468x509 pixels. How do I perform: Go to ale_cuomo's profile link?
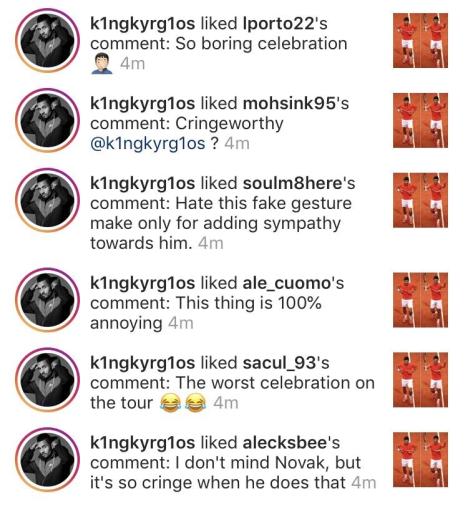pos(287,284)
